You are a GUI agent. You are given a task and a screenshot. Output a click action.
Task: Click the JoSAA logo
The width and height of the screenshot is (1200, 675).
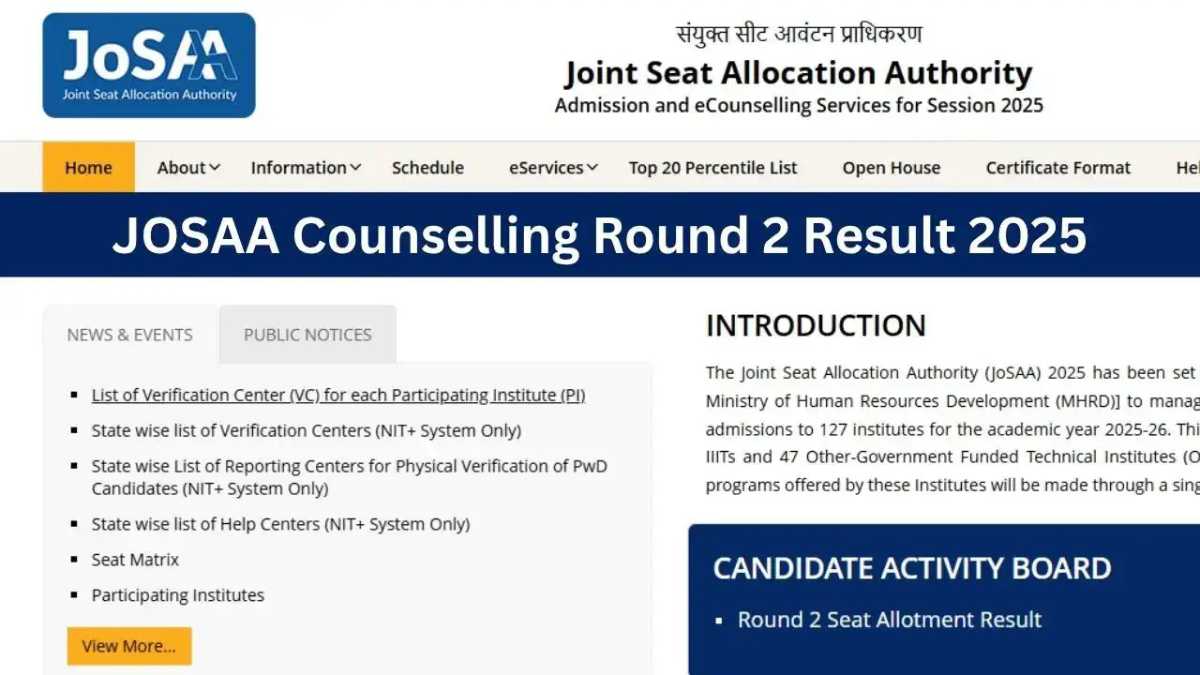tap(148, 64)
